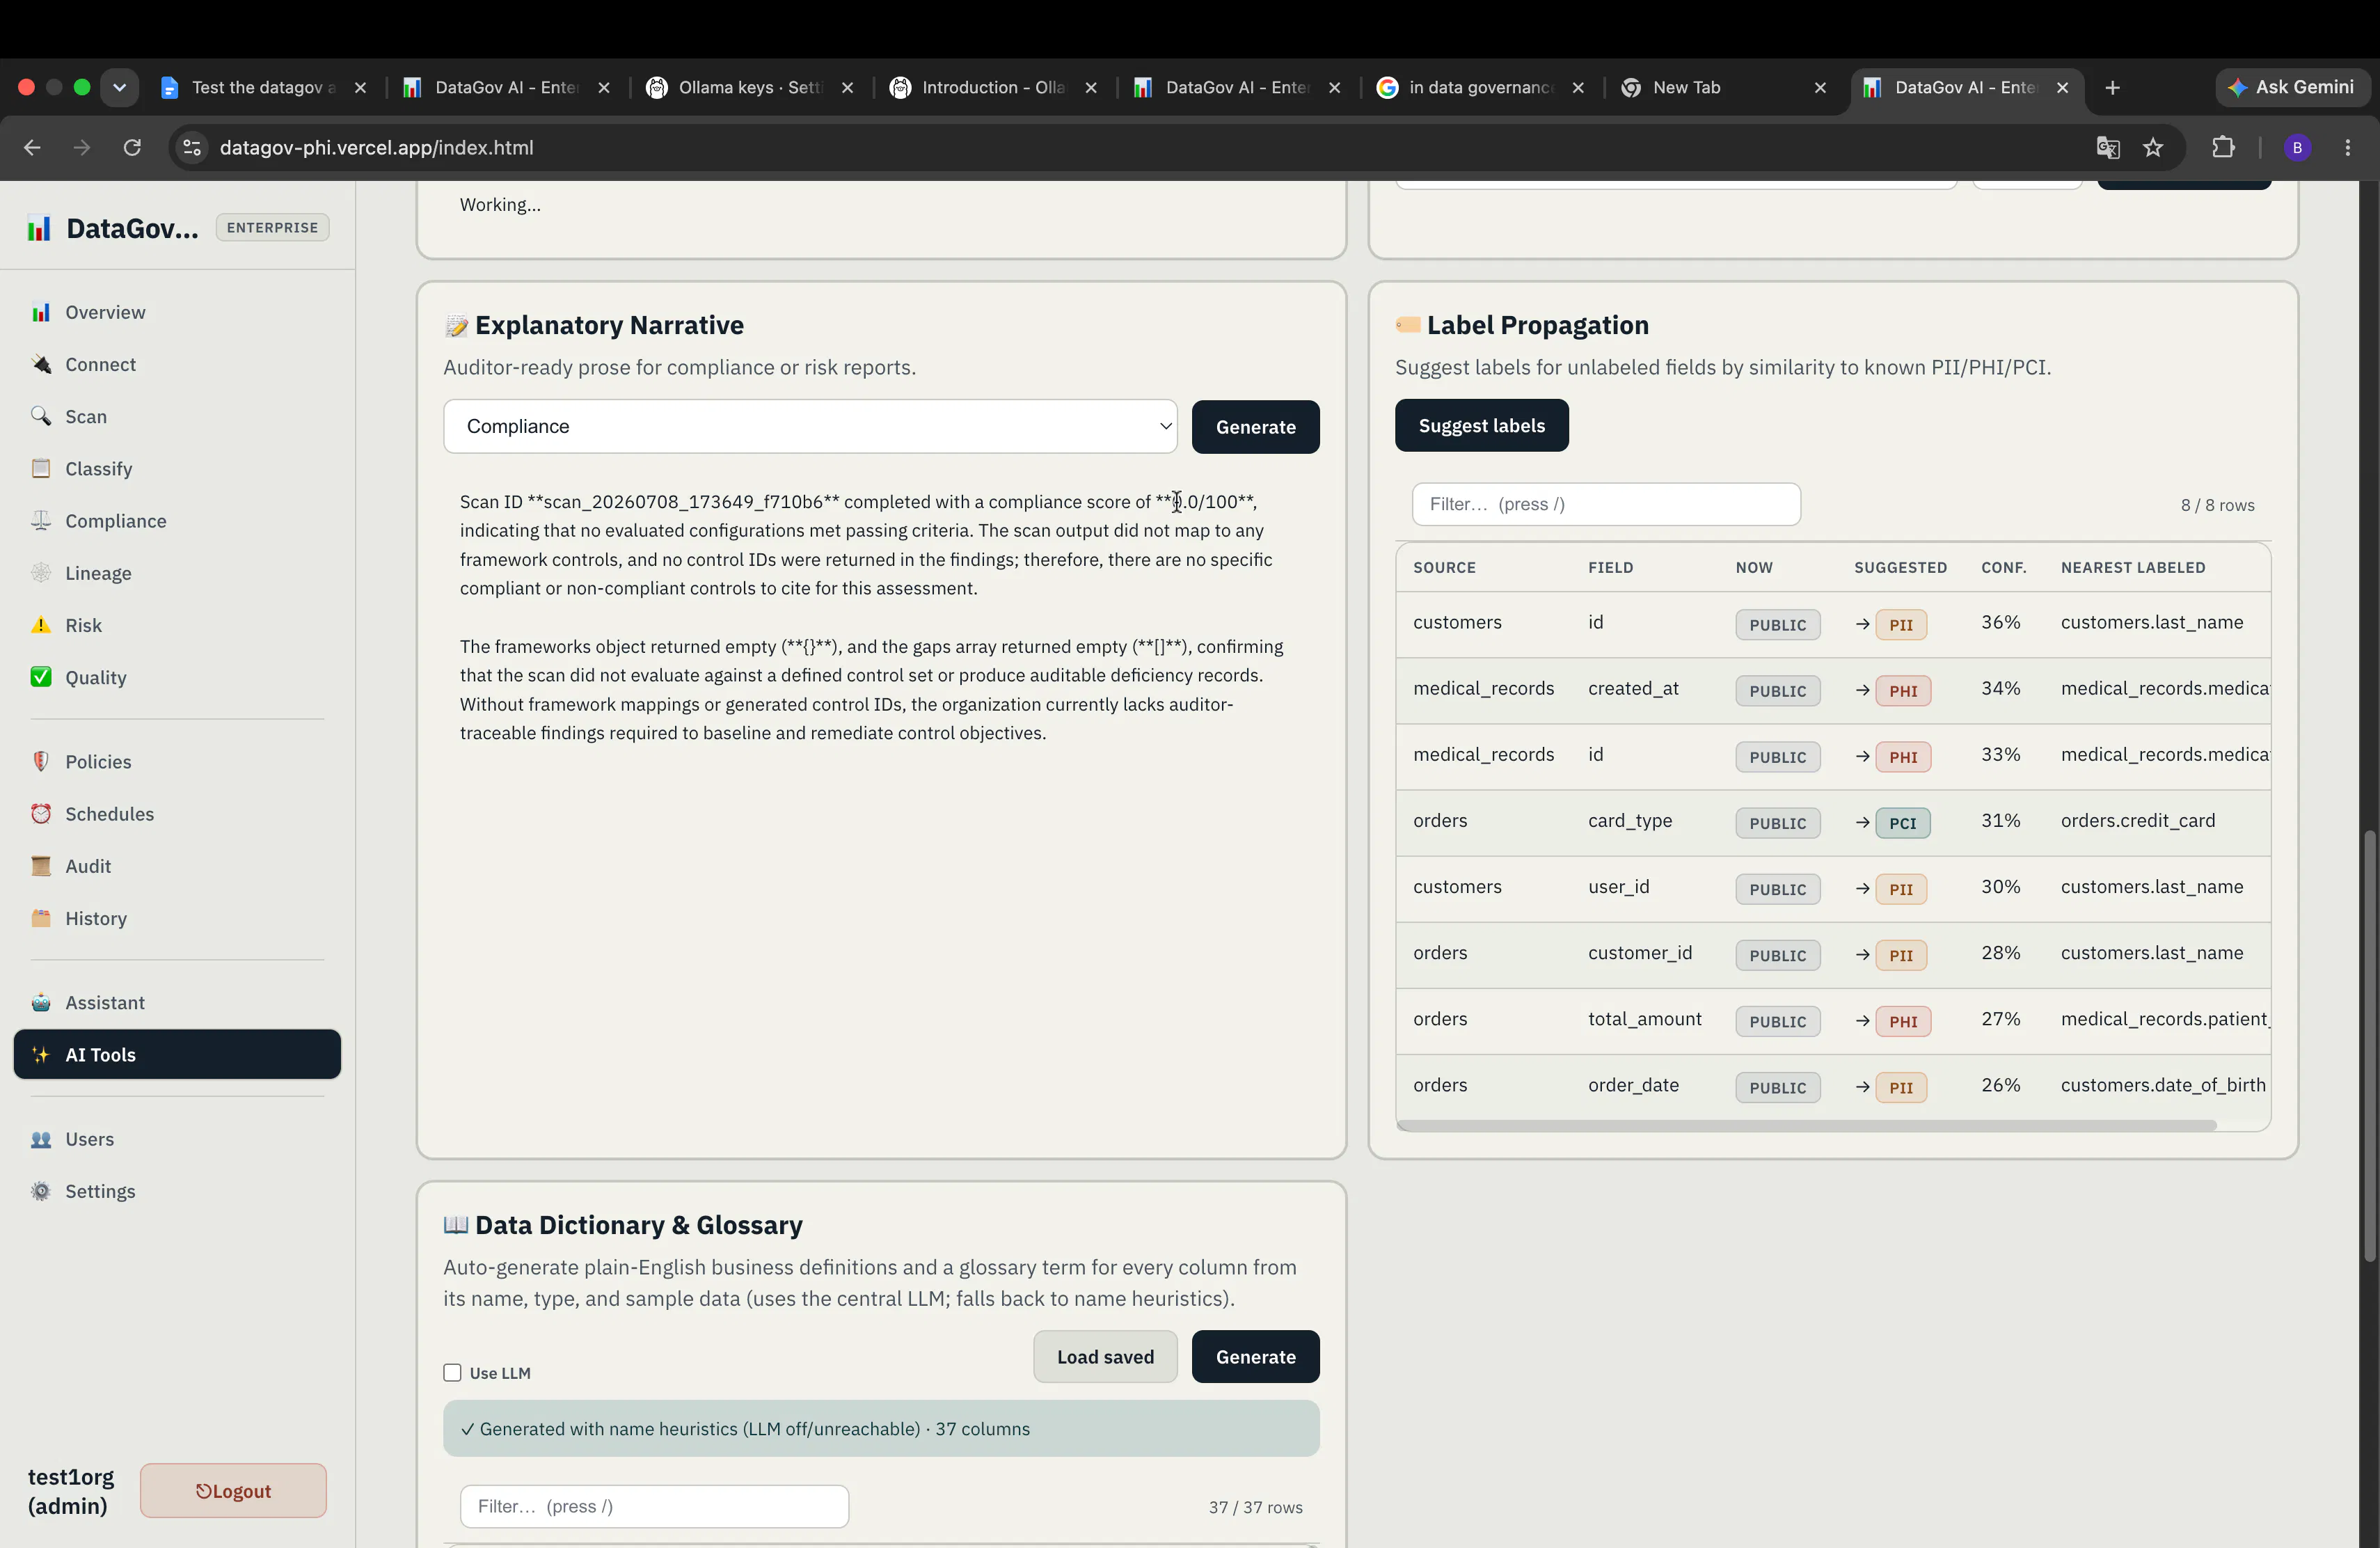The height and width of the screenshot is (1548, 2380).
Task: Click the Logout button
Action: click(233, 1490)
